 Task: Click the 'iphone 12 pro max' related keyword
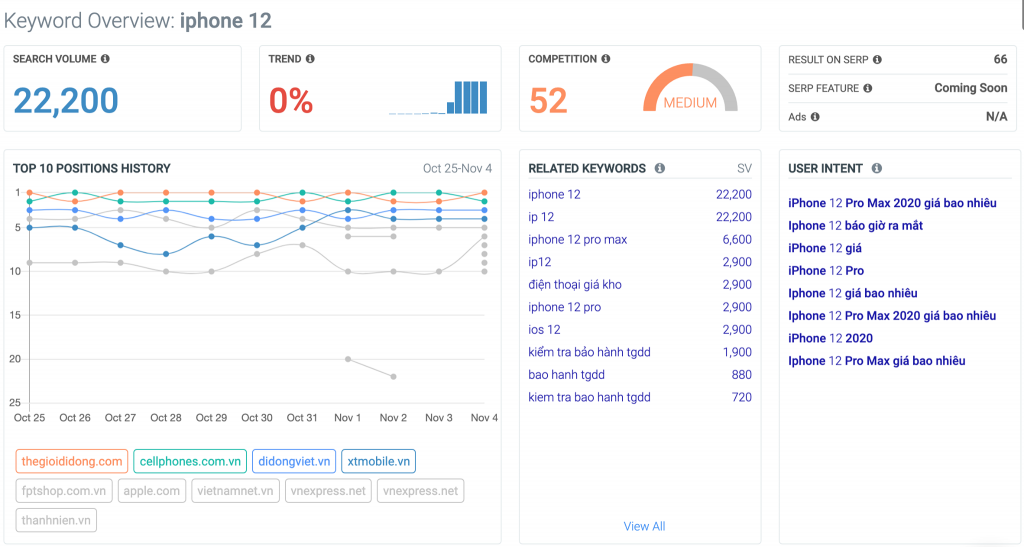tap(577, 240)
